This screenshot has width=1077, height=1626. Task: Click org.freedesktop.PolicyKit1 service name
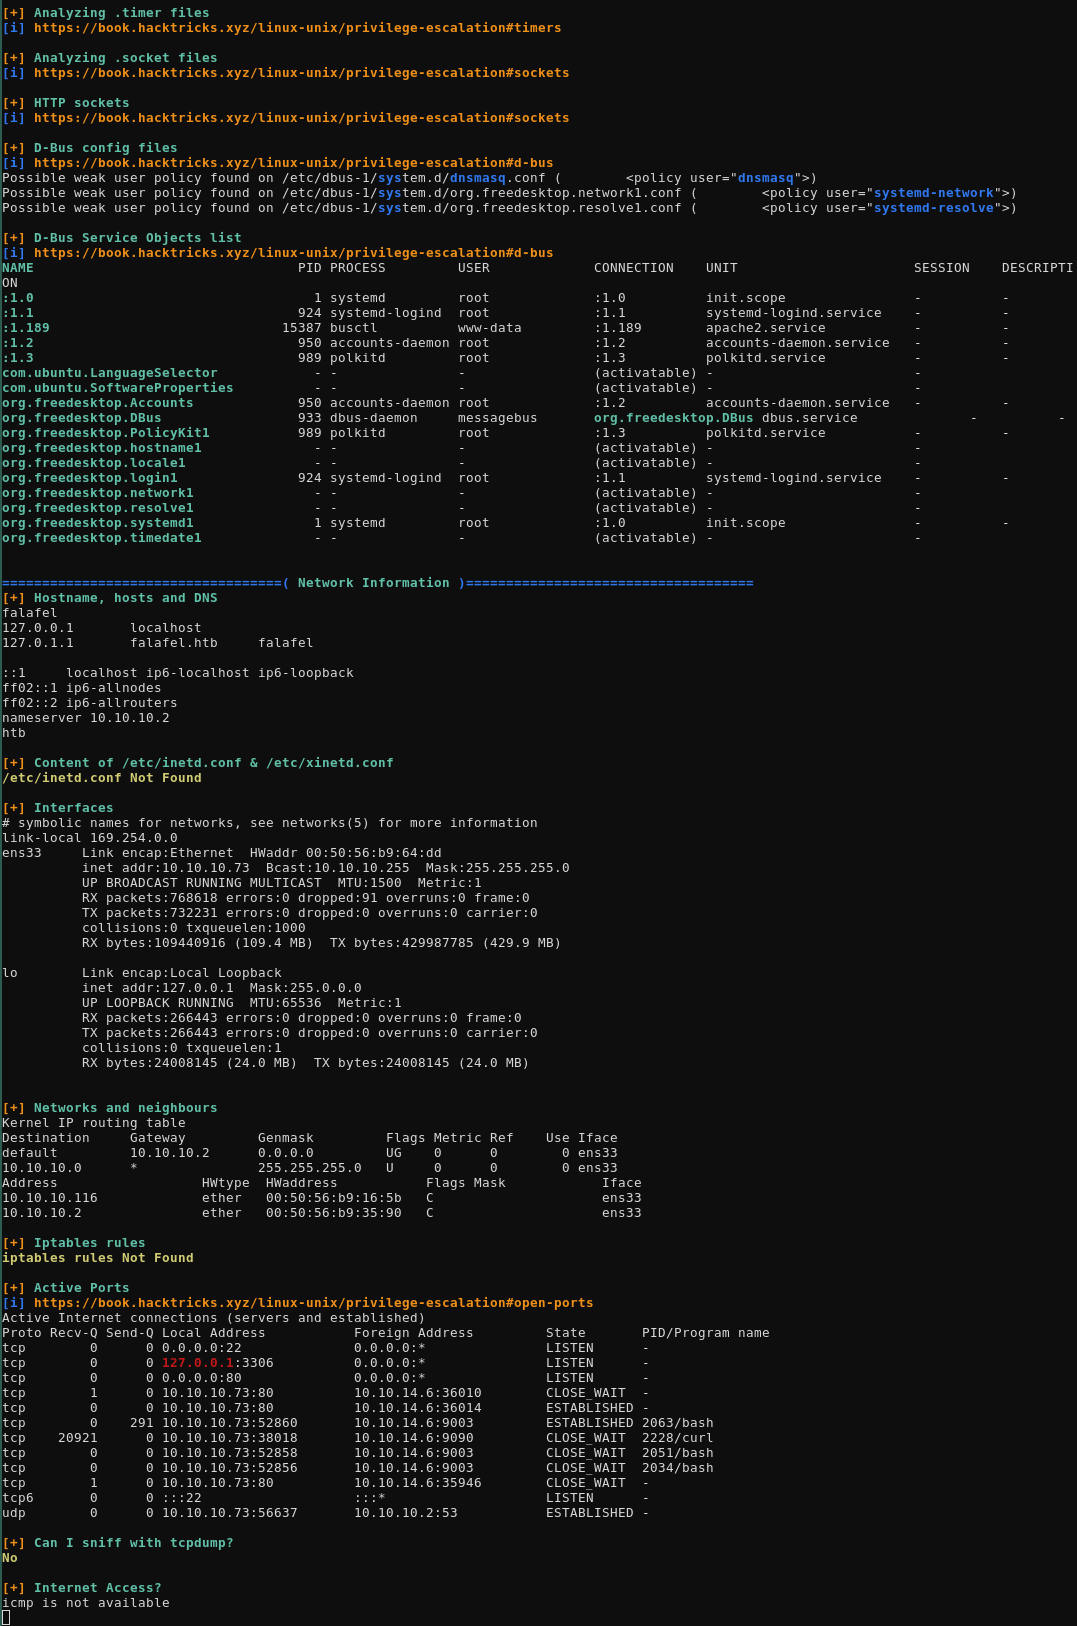(106, 433)
